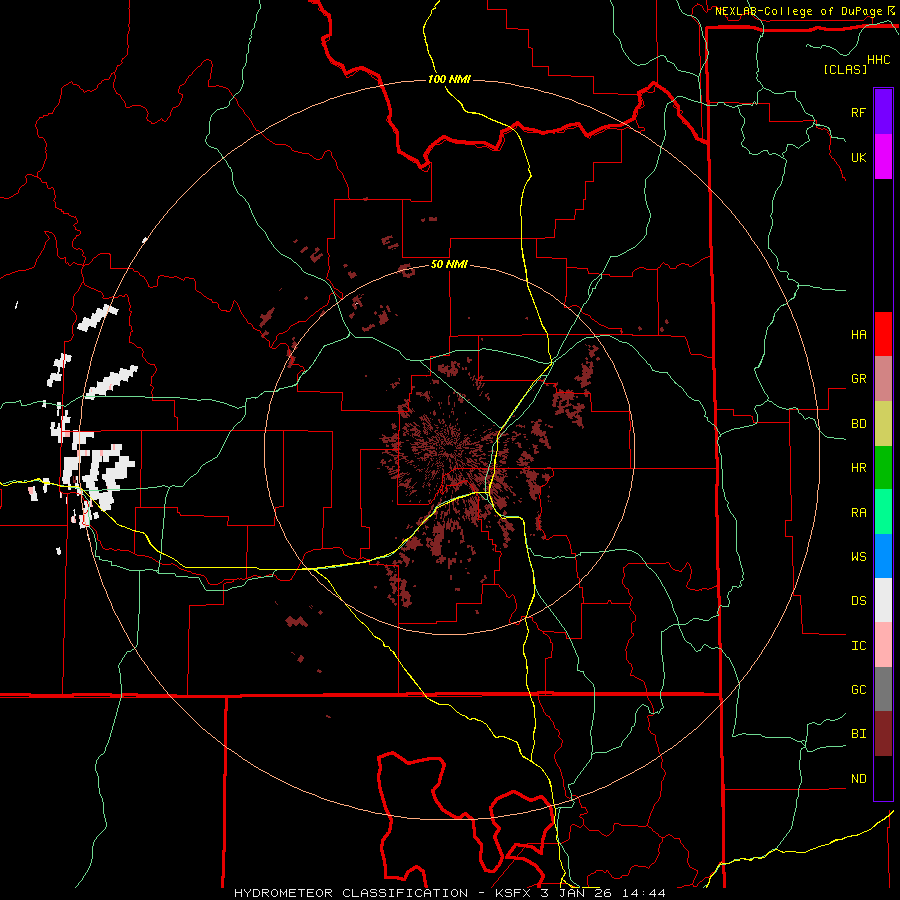
Task: Select the IC pink legend swatch
Action: pyautogui.click(x=883, y=645)
